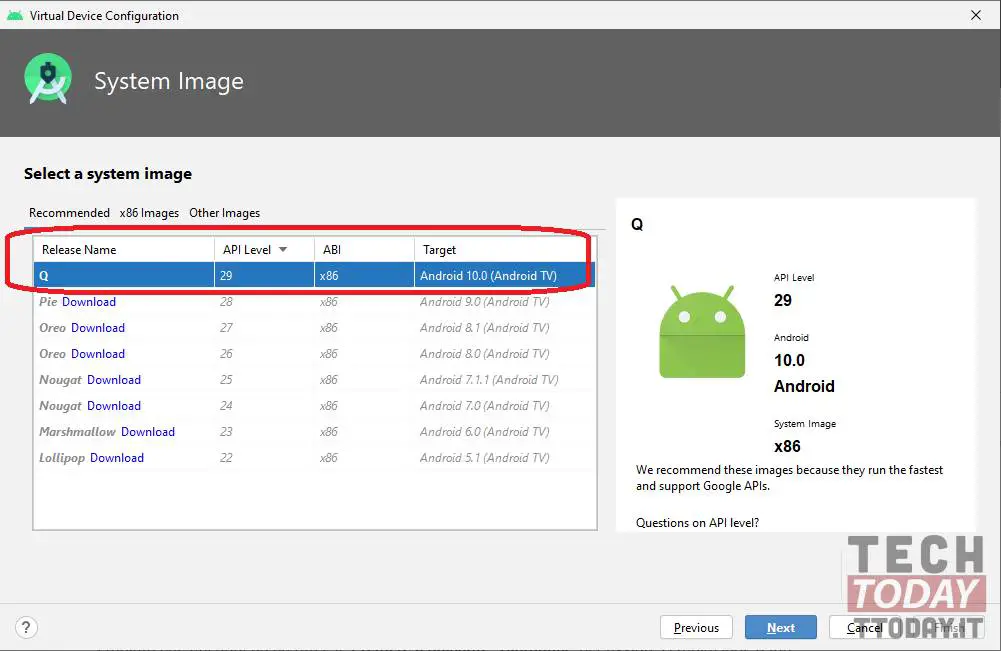This screenshot has height=651, width=1001.
Task: Click the Previous button
Action: tap(696, 627)
